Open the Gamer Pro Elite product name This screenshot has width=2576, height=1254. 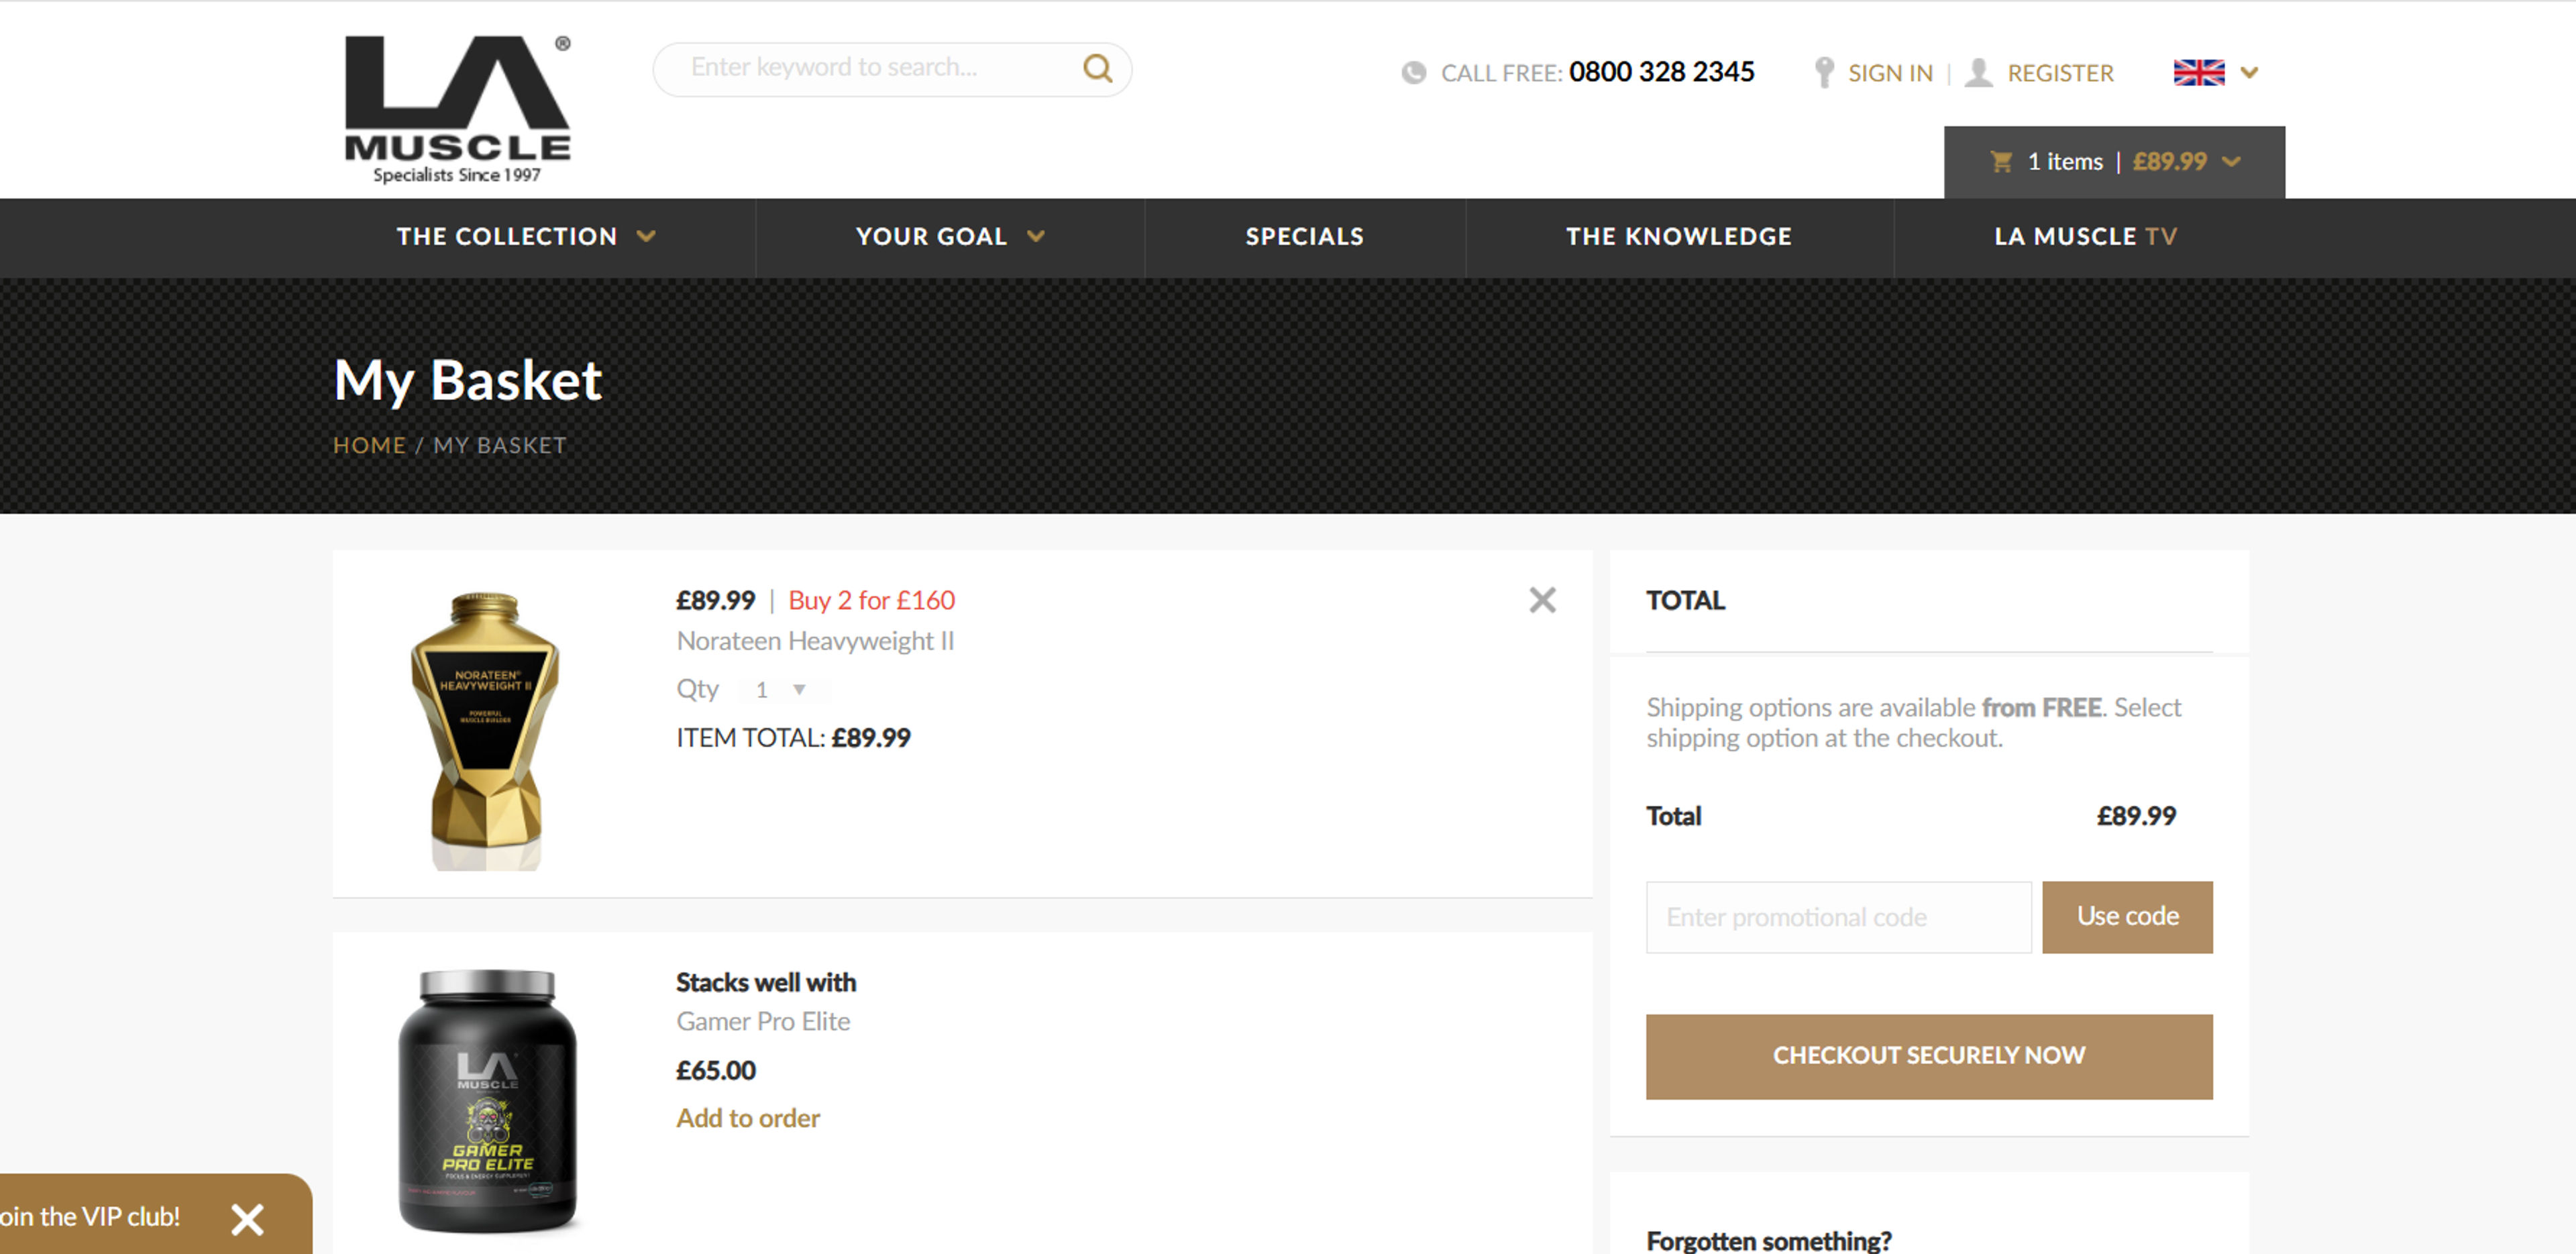(763, 1021)
